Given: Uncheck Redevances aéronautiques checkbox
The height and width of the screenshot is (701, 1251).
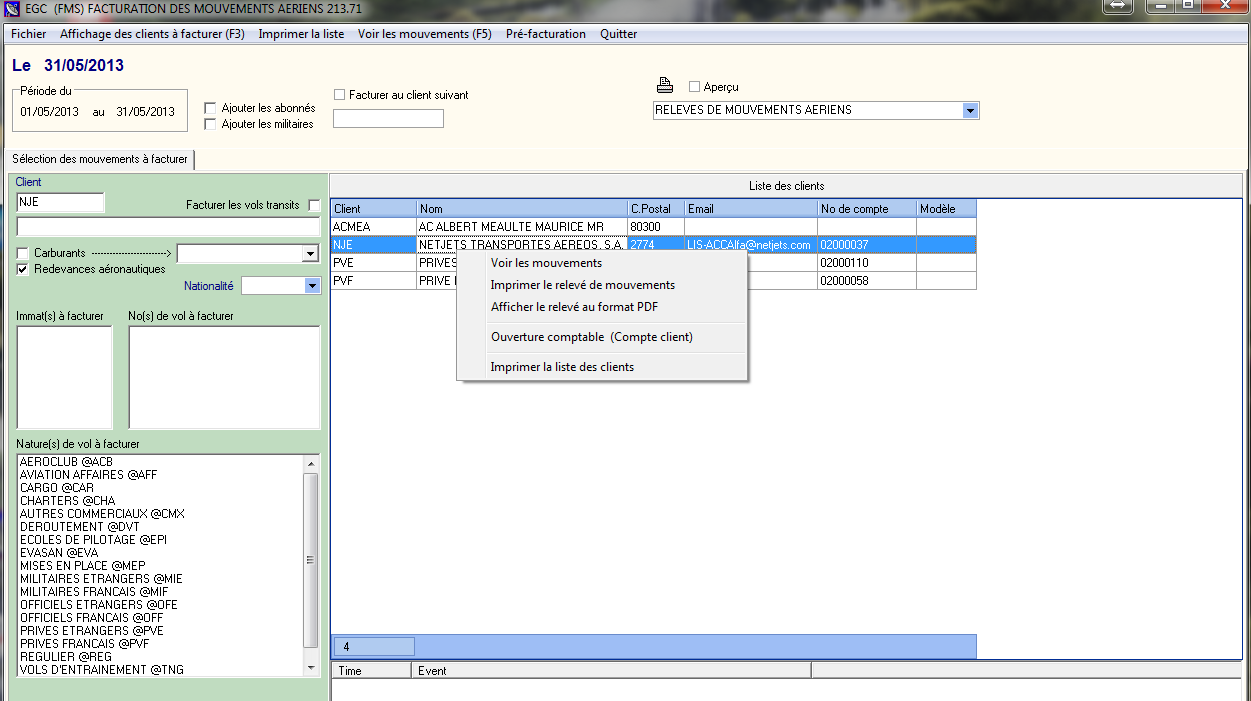Looking at the screenshot, I should click(23, 269).
